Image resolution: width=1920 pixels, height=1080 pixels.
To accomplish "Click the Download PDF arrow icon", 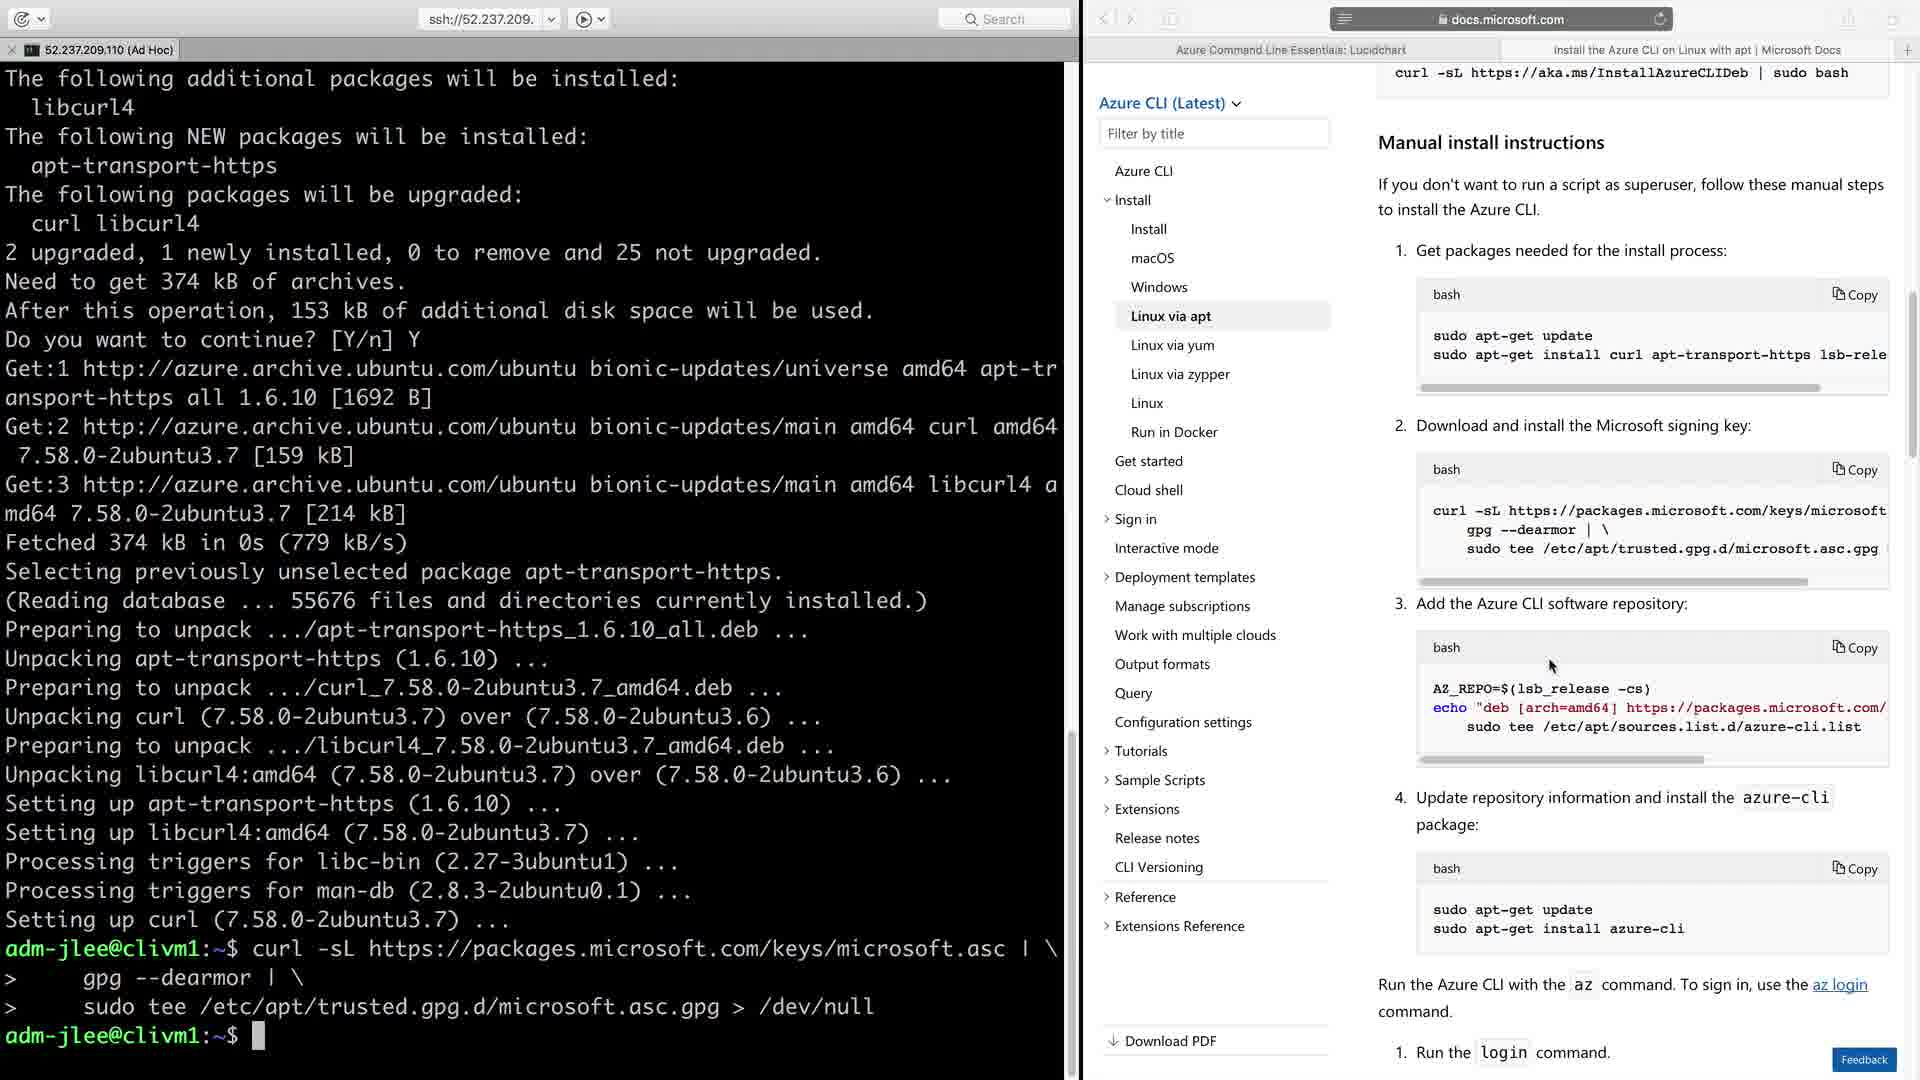I will [x=1113, y=1041].
